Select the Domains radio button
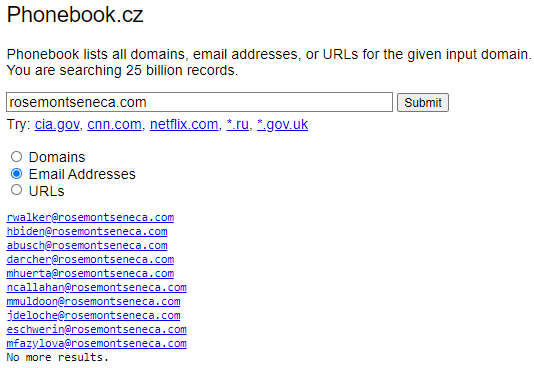The image size is (534, 368). point(16,157)
